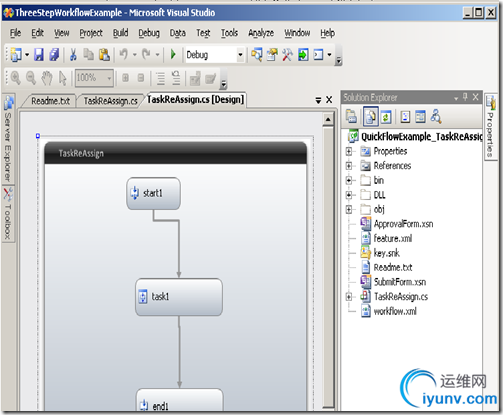Viewport: 503px width, 415px height.
Task: Expand the DLL folder
Action: 349,195
